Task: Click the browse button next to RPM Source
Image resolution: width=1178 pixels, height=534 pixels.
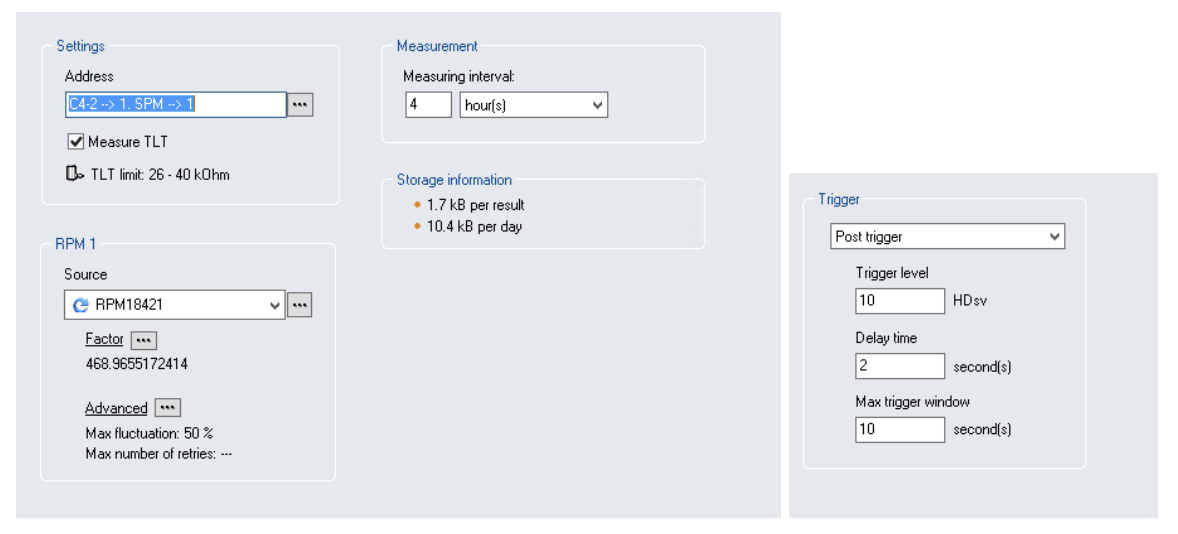Action: (300, 306)
